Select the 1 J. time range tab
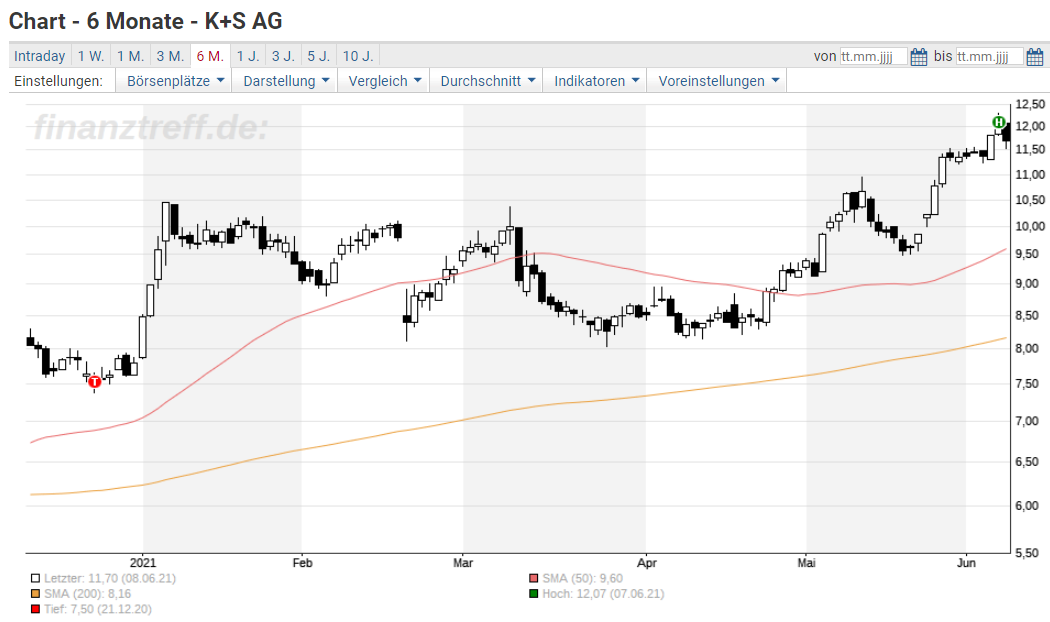The image size is (1050, 622). tap(248, 56)
